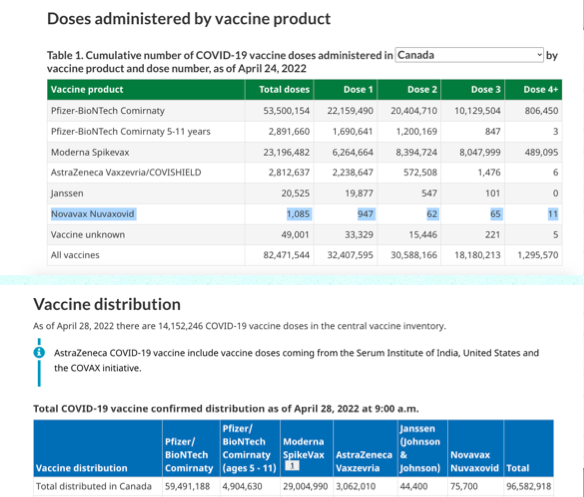Screen dimensions: 584x497
Task: Click Janssen total doses 20,525
Action: click(x=295, y=193)
